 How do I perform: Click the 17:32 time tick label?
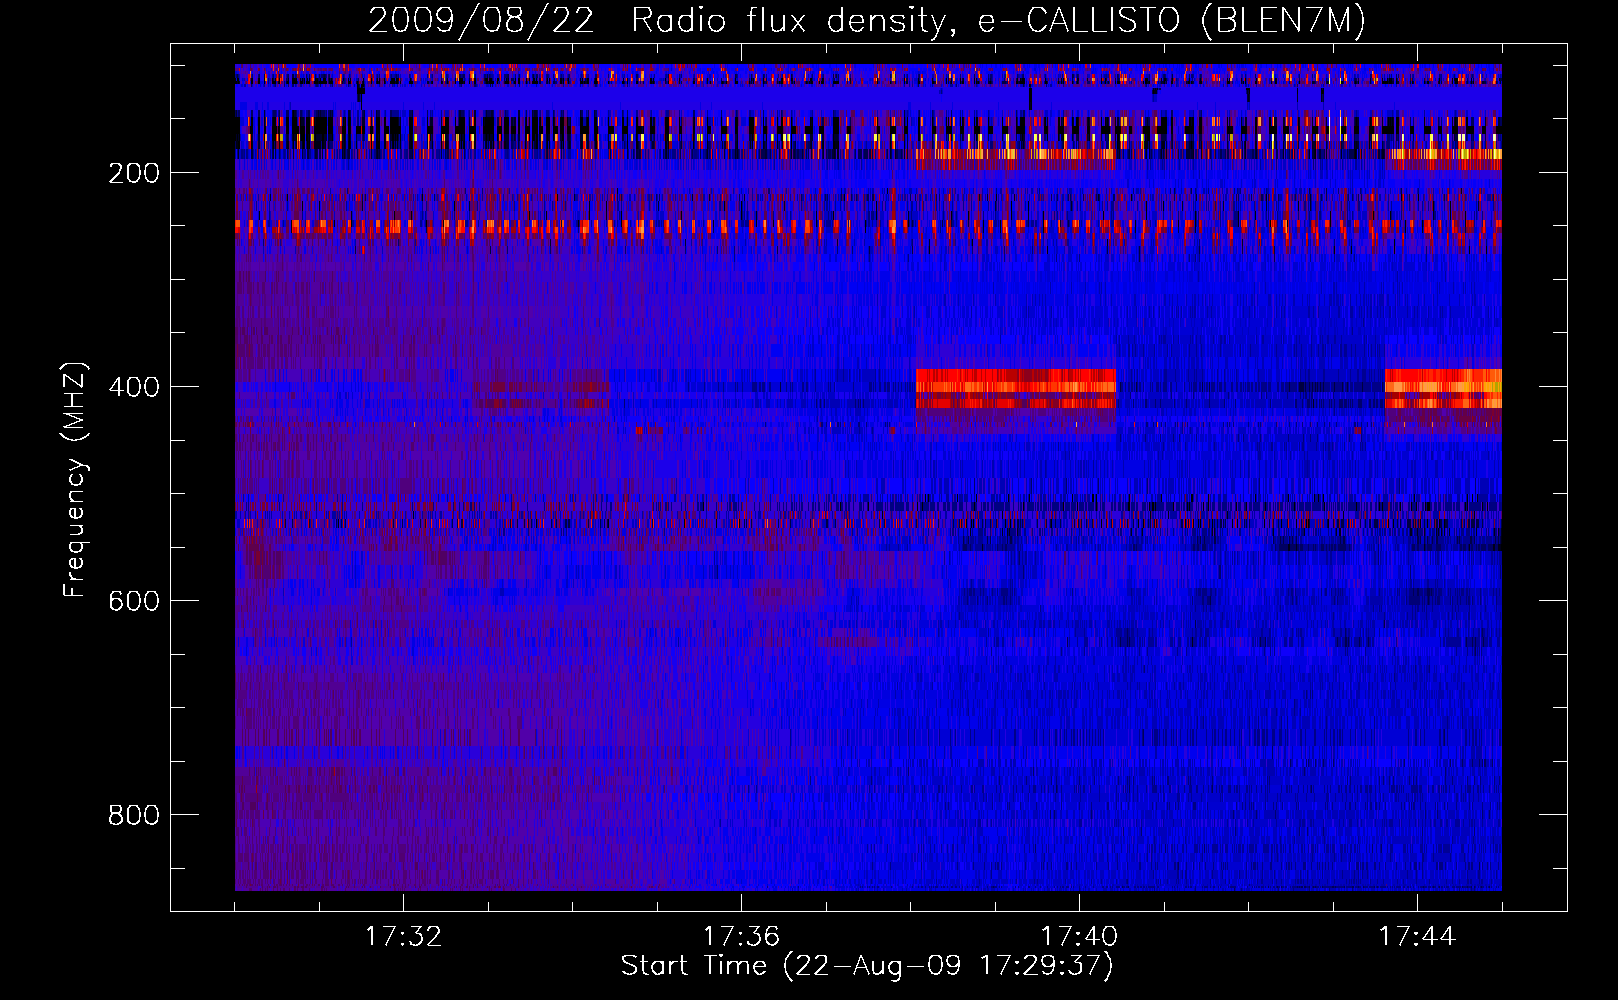403,937
